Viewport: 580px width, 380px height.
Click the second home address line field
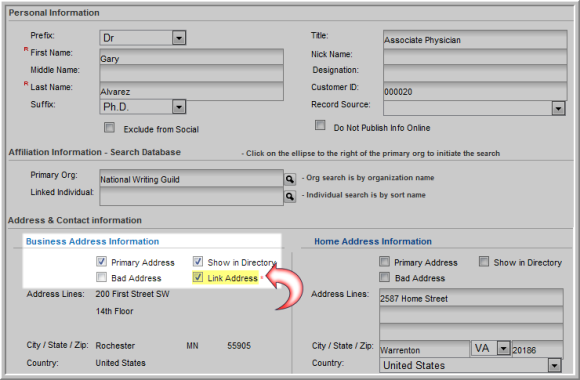(x=472, y=315)
